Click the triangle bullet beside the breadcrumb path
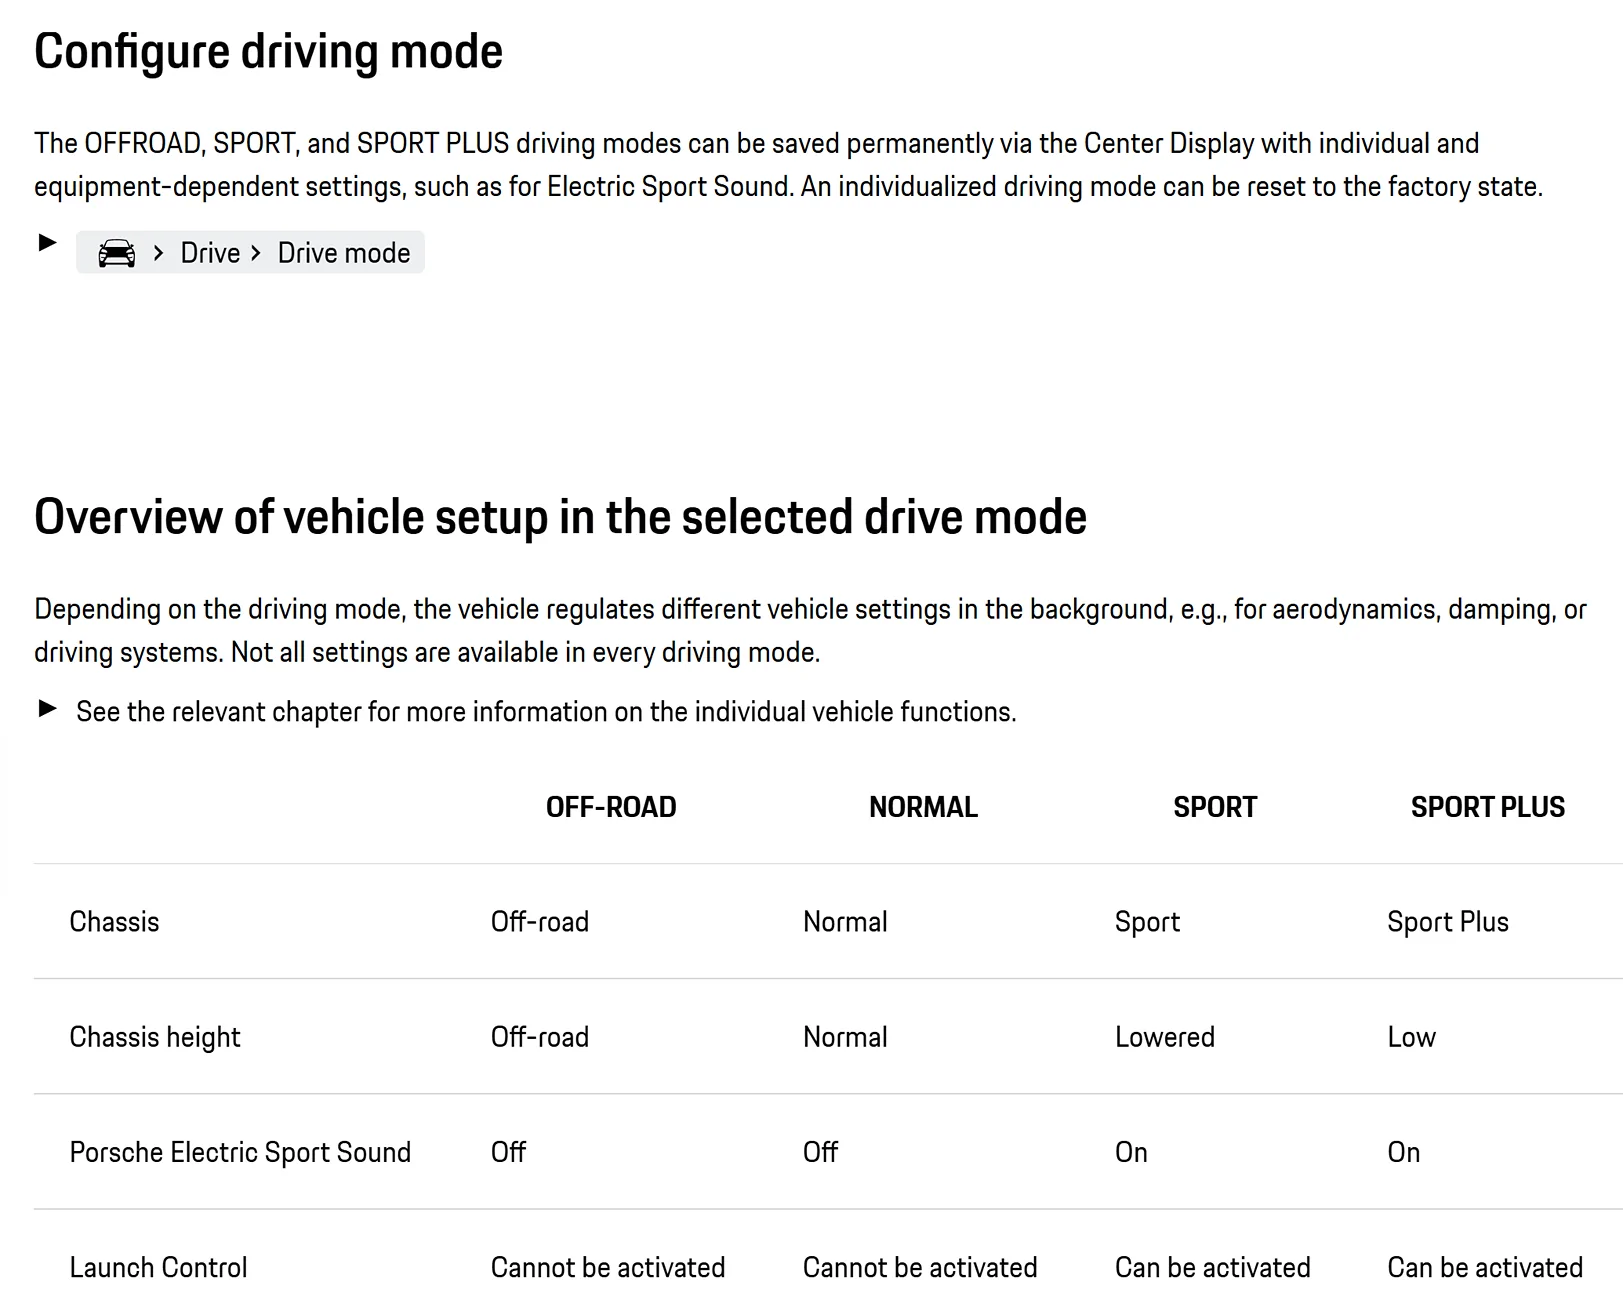The height and width of the screenshot is (1300, 1623). [x=47, y=243]
